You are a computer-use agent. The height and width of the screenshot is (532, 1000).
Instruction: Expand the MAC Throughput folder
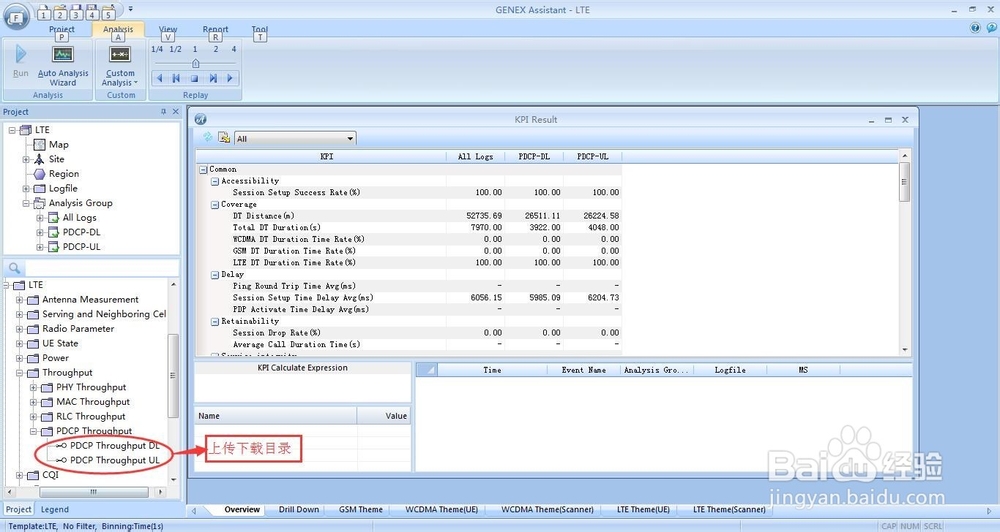33,403
